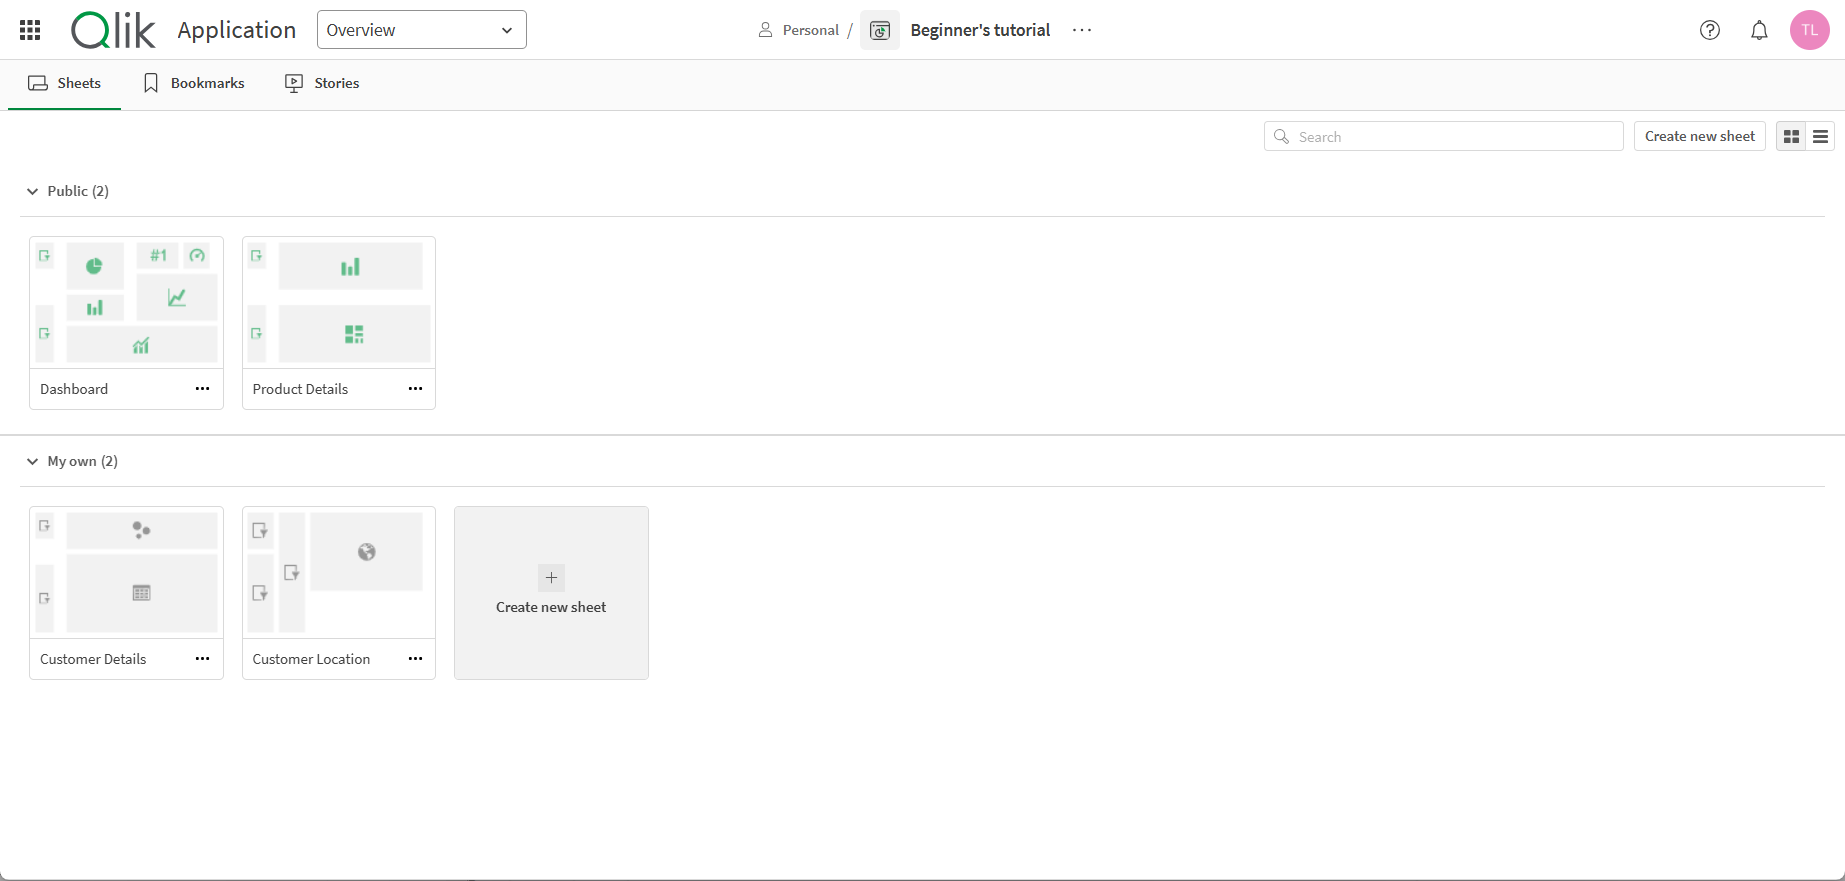The image size is (1845, 881).
Task: Click the app icon beside Beginner's tutorial
Action: point(880,30)
